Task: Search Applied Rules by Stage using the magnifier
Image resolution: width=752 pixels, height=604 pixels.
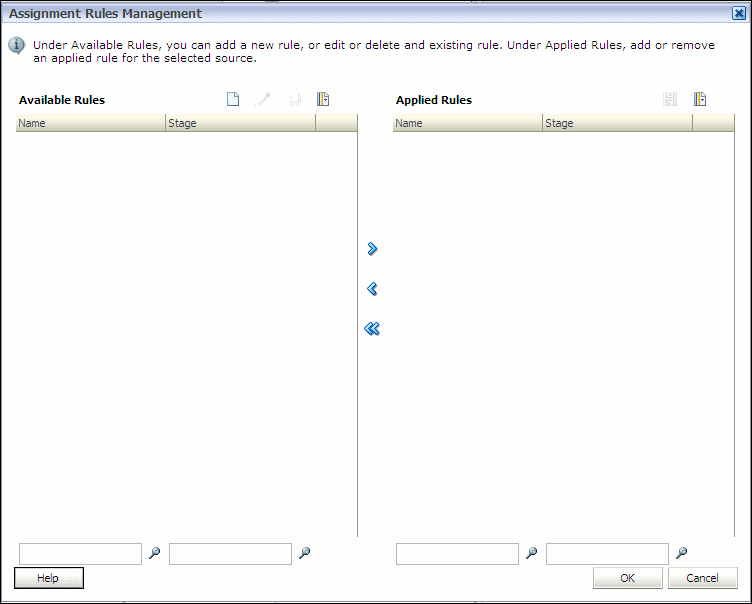Action: coord(682,553)
